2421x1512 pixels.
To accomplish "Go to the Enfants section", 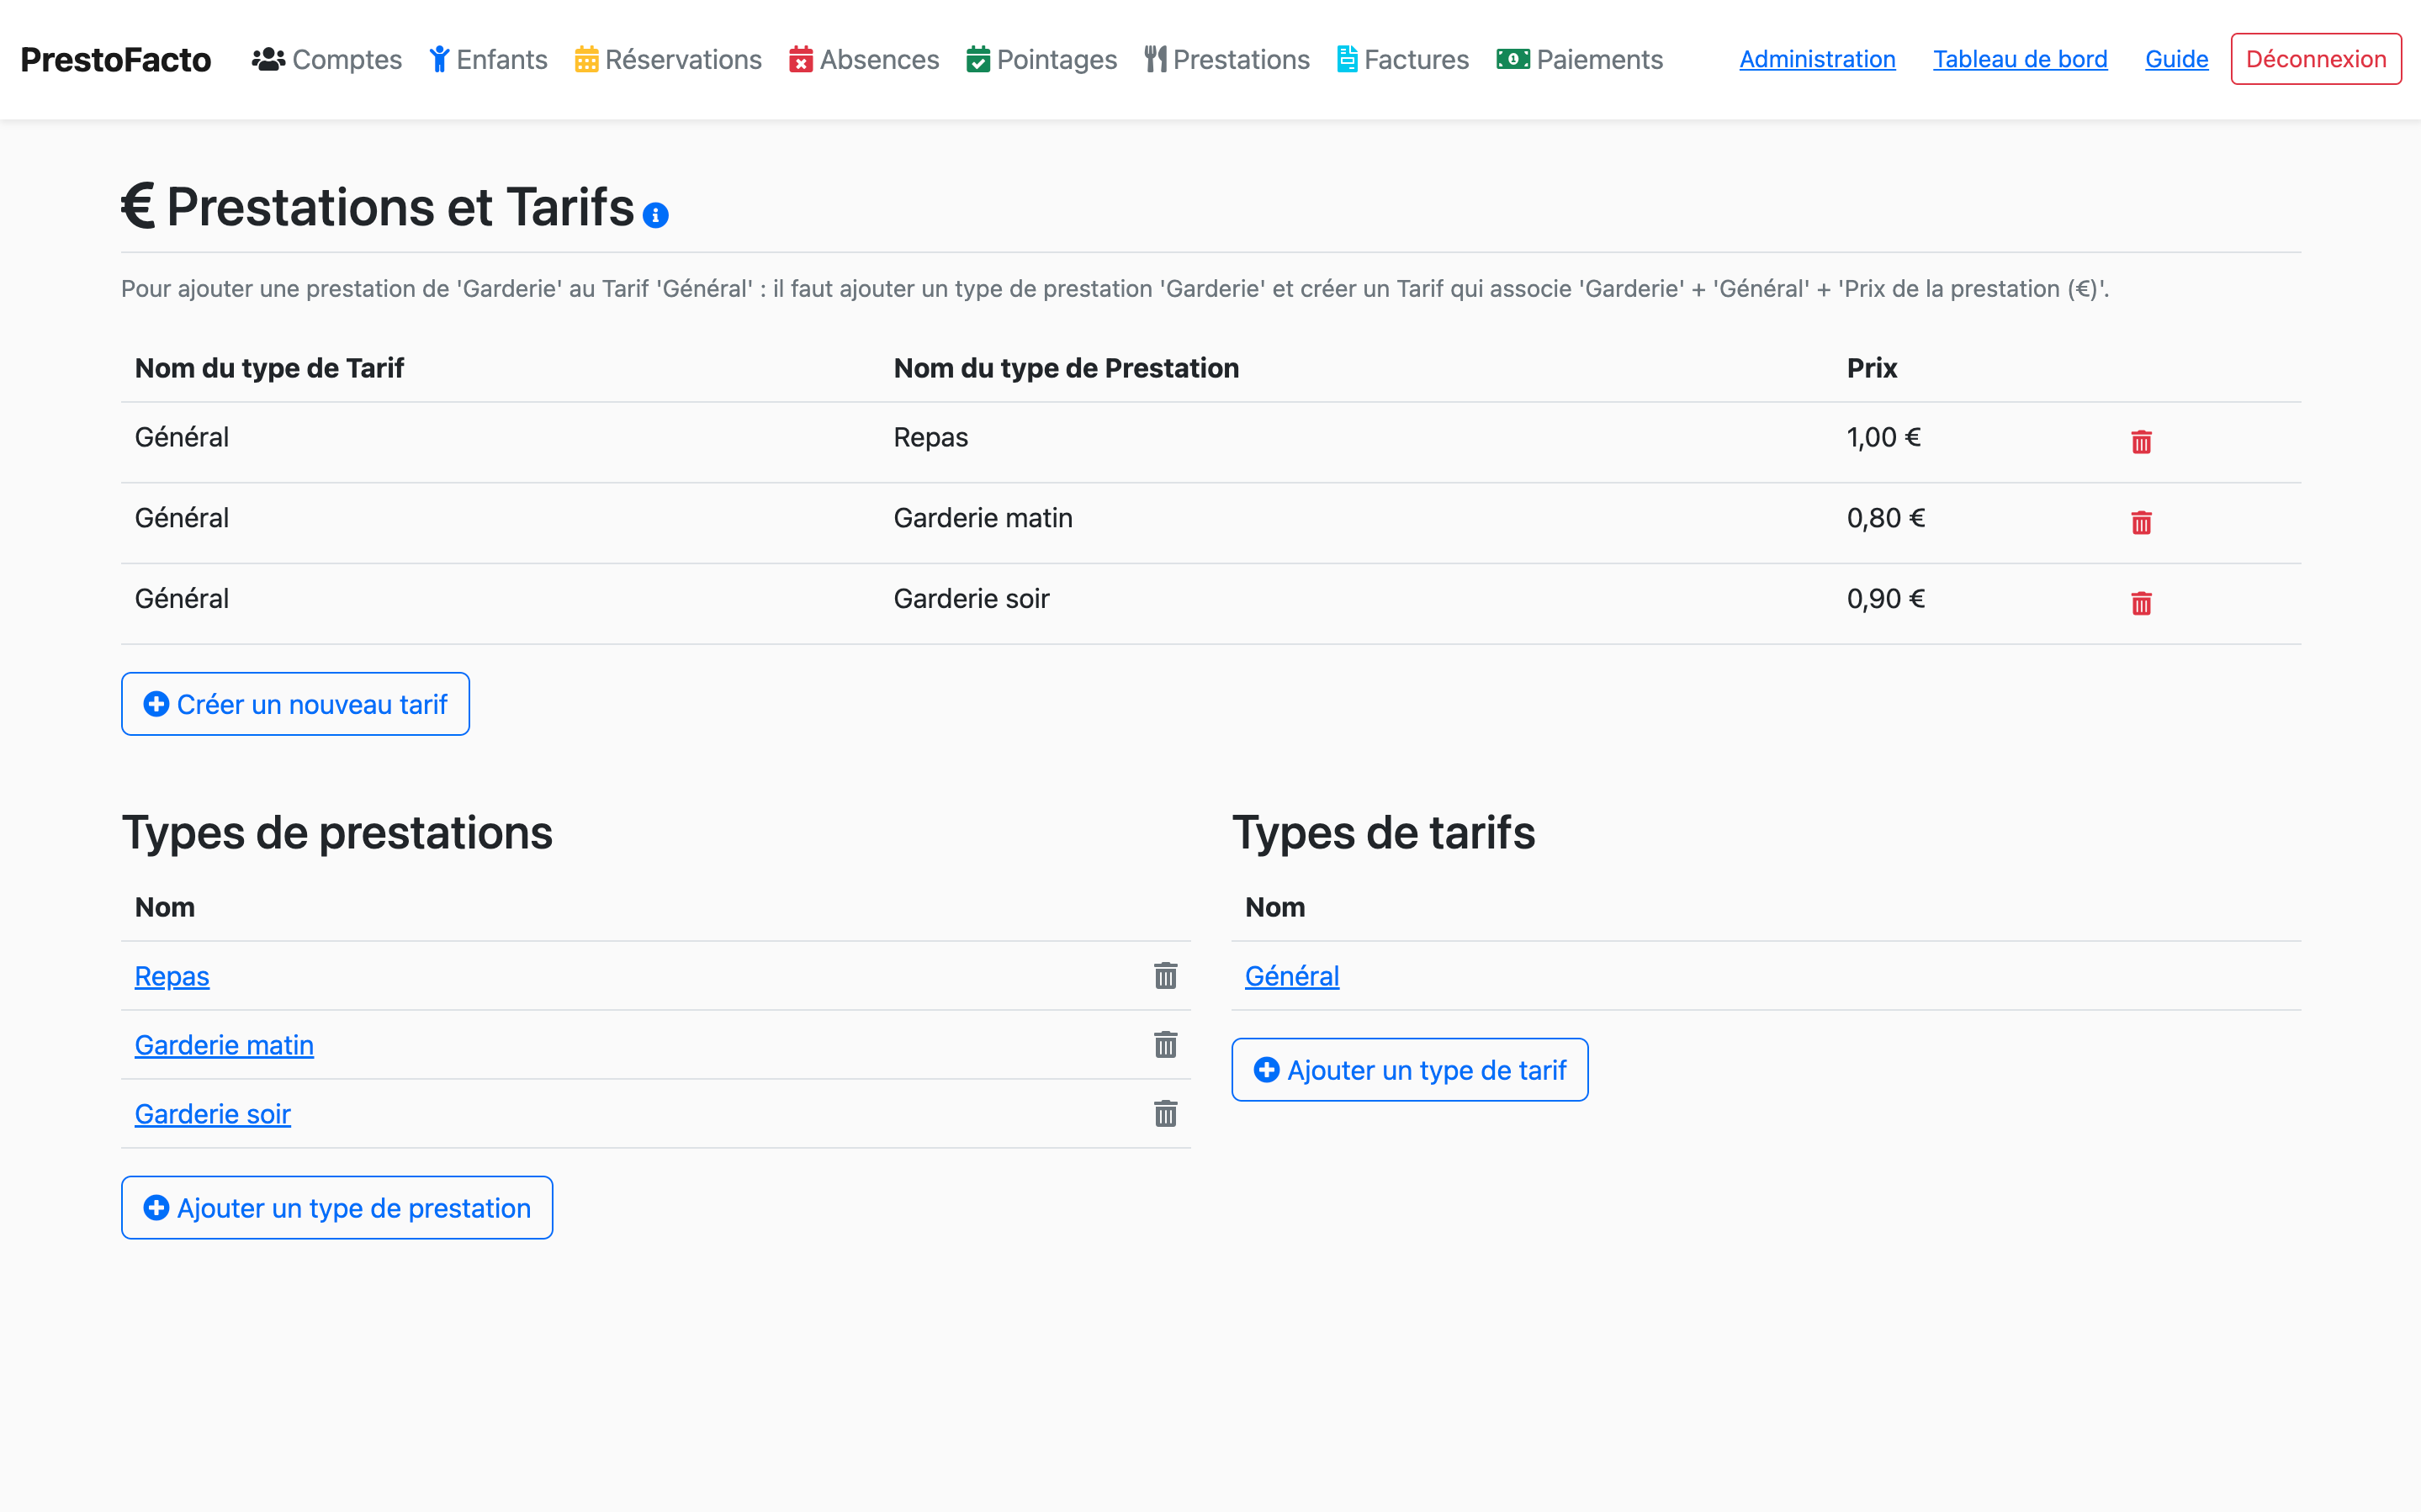I will click(x=489, y=60).
